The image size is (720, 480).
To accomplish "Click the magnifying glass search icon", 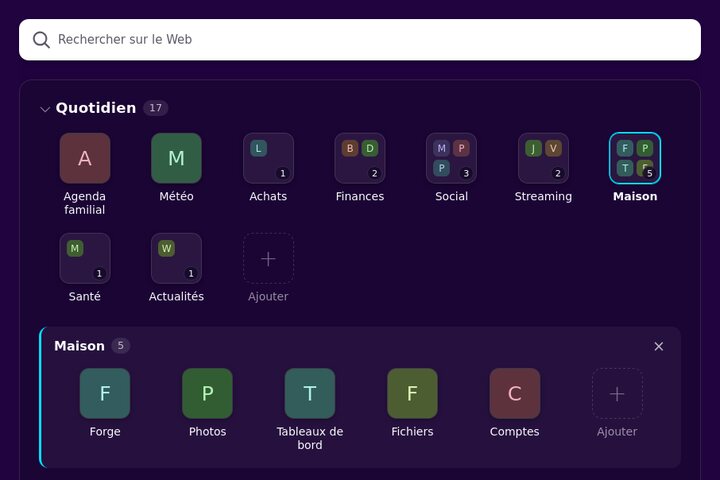I will click(x=41, y=40).
